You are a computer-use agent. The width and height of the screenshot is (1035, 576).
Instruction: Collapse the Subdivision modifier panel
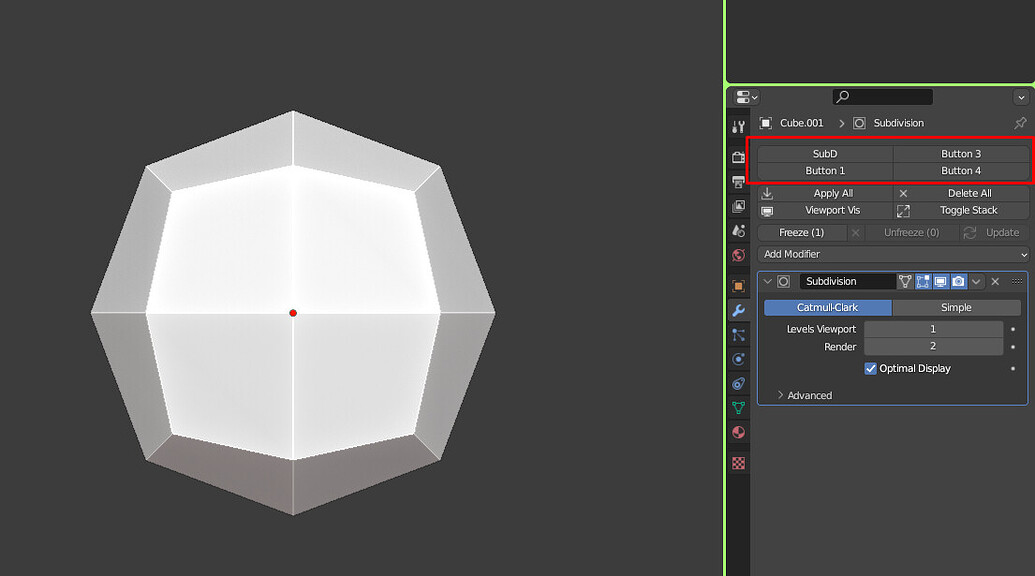click(768, 281)
